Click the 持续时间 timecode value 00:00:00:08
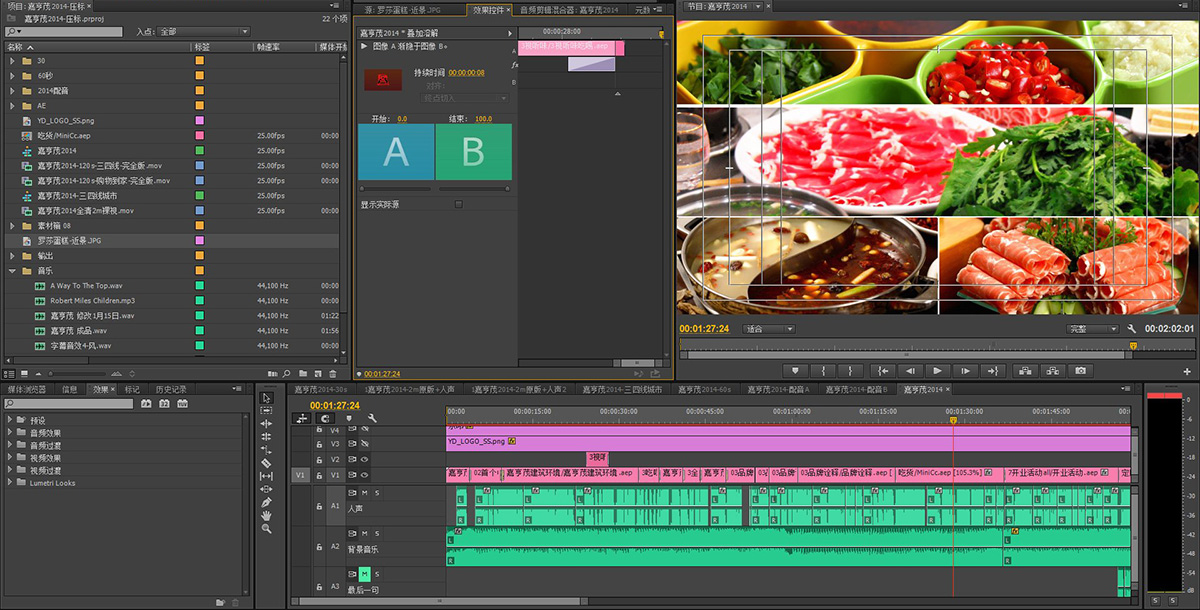 point(466,73)
